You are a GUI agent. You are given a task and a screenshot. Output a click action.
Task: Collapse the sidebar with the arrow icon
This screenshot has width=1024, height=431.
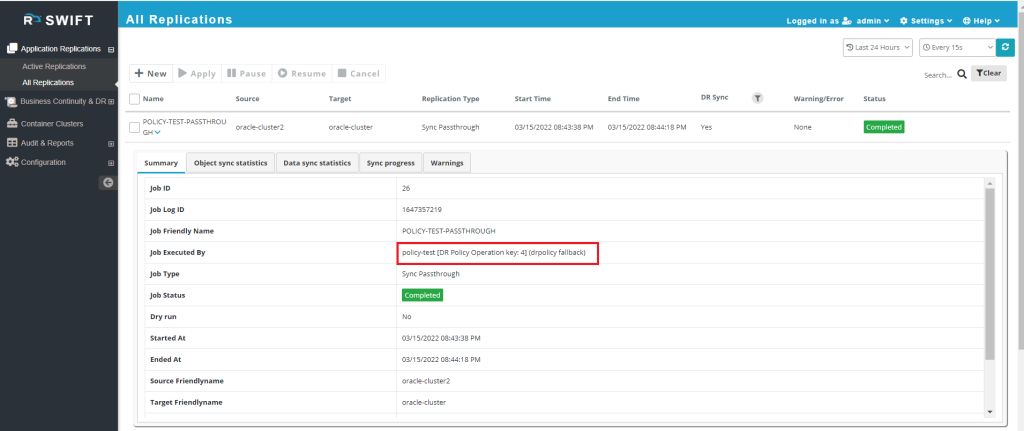coord(108,183)
